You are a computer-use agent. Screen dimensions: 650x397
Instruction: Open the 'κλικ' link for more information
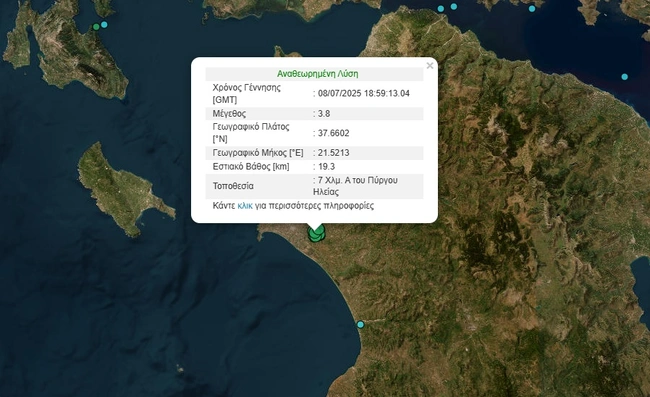point(245,206)
